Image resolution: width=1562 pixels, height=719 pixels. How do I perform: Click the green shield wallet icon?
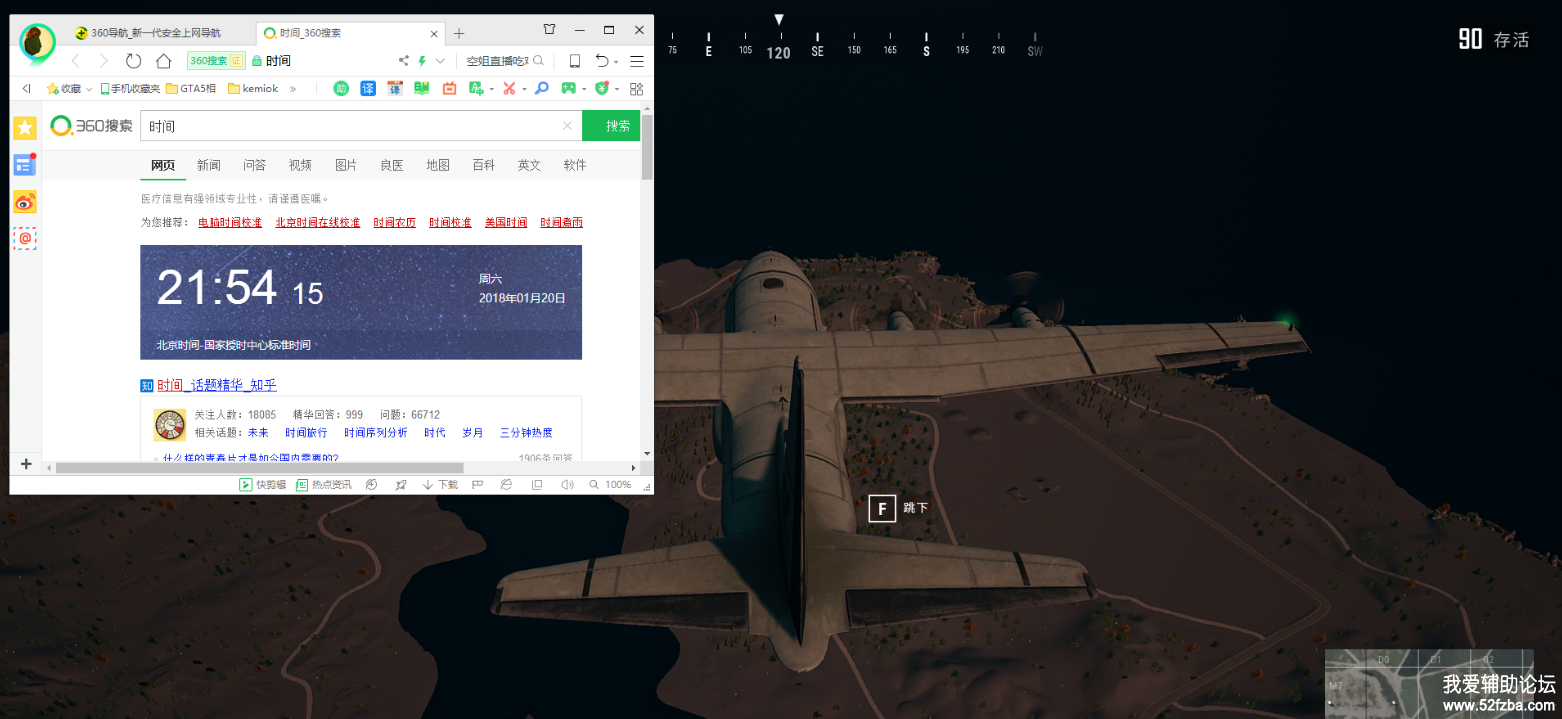(601, 89)
